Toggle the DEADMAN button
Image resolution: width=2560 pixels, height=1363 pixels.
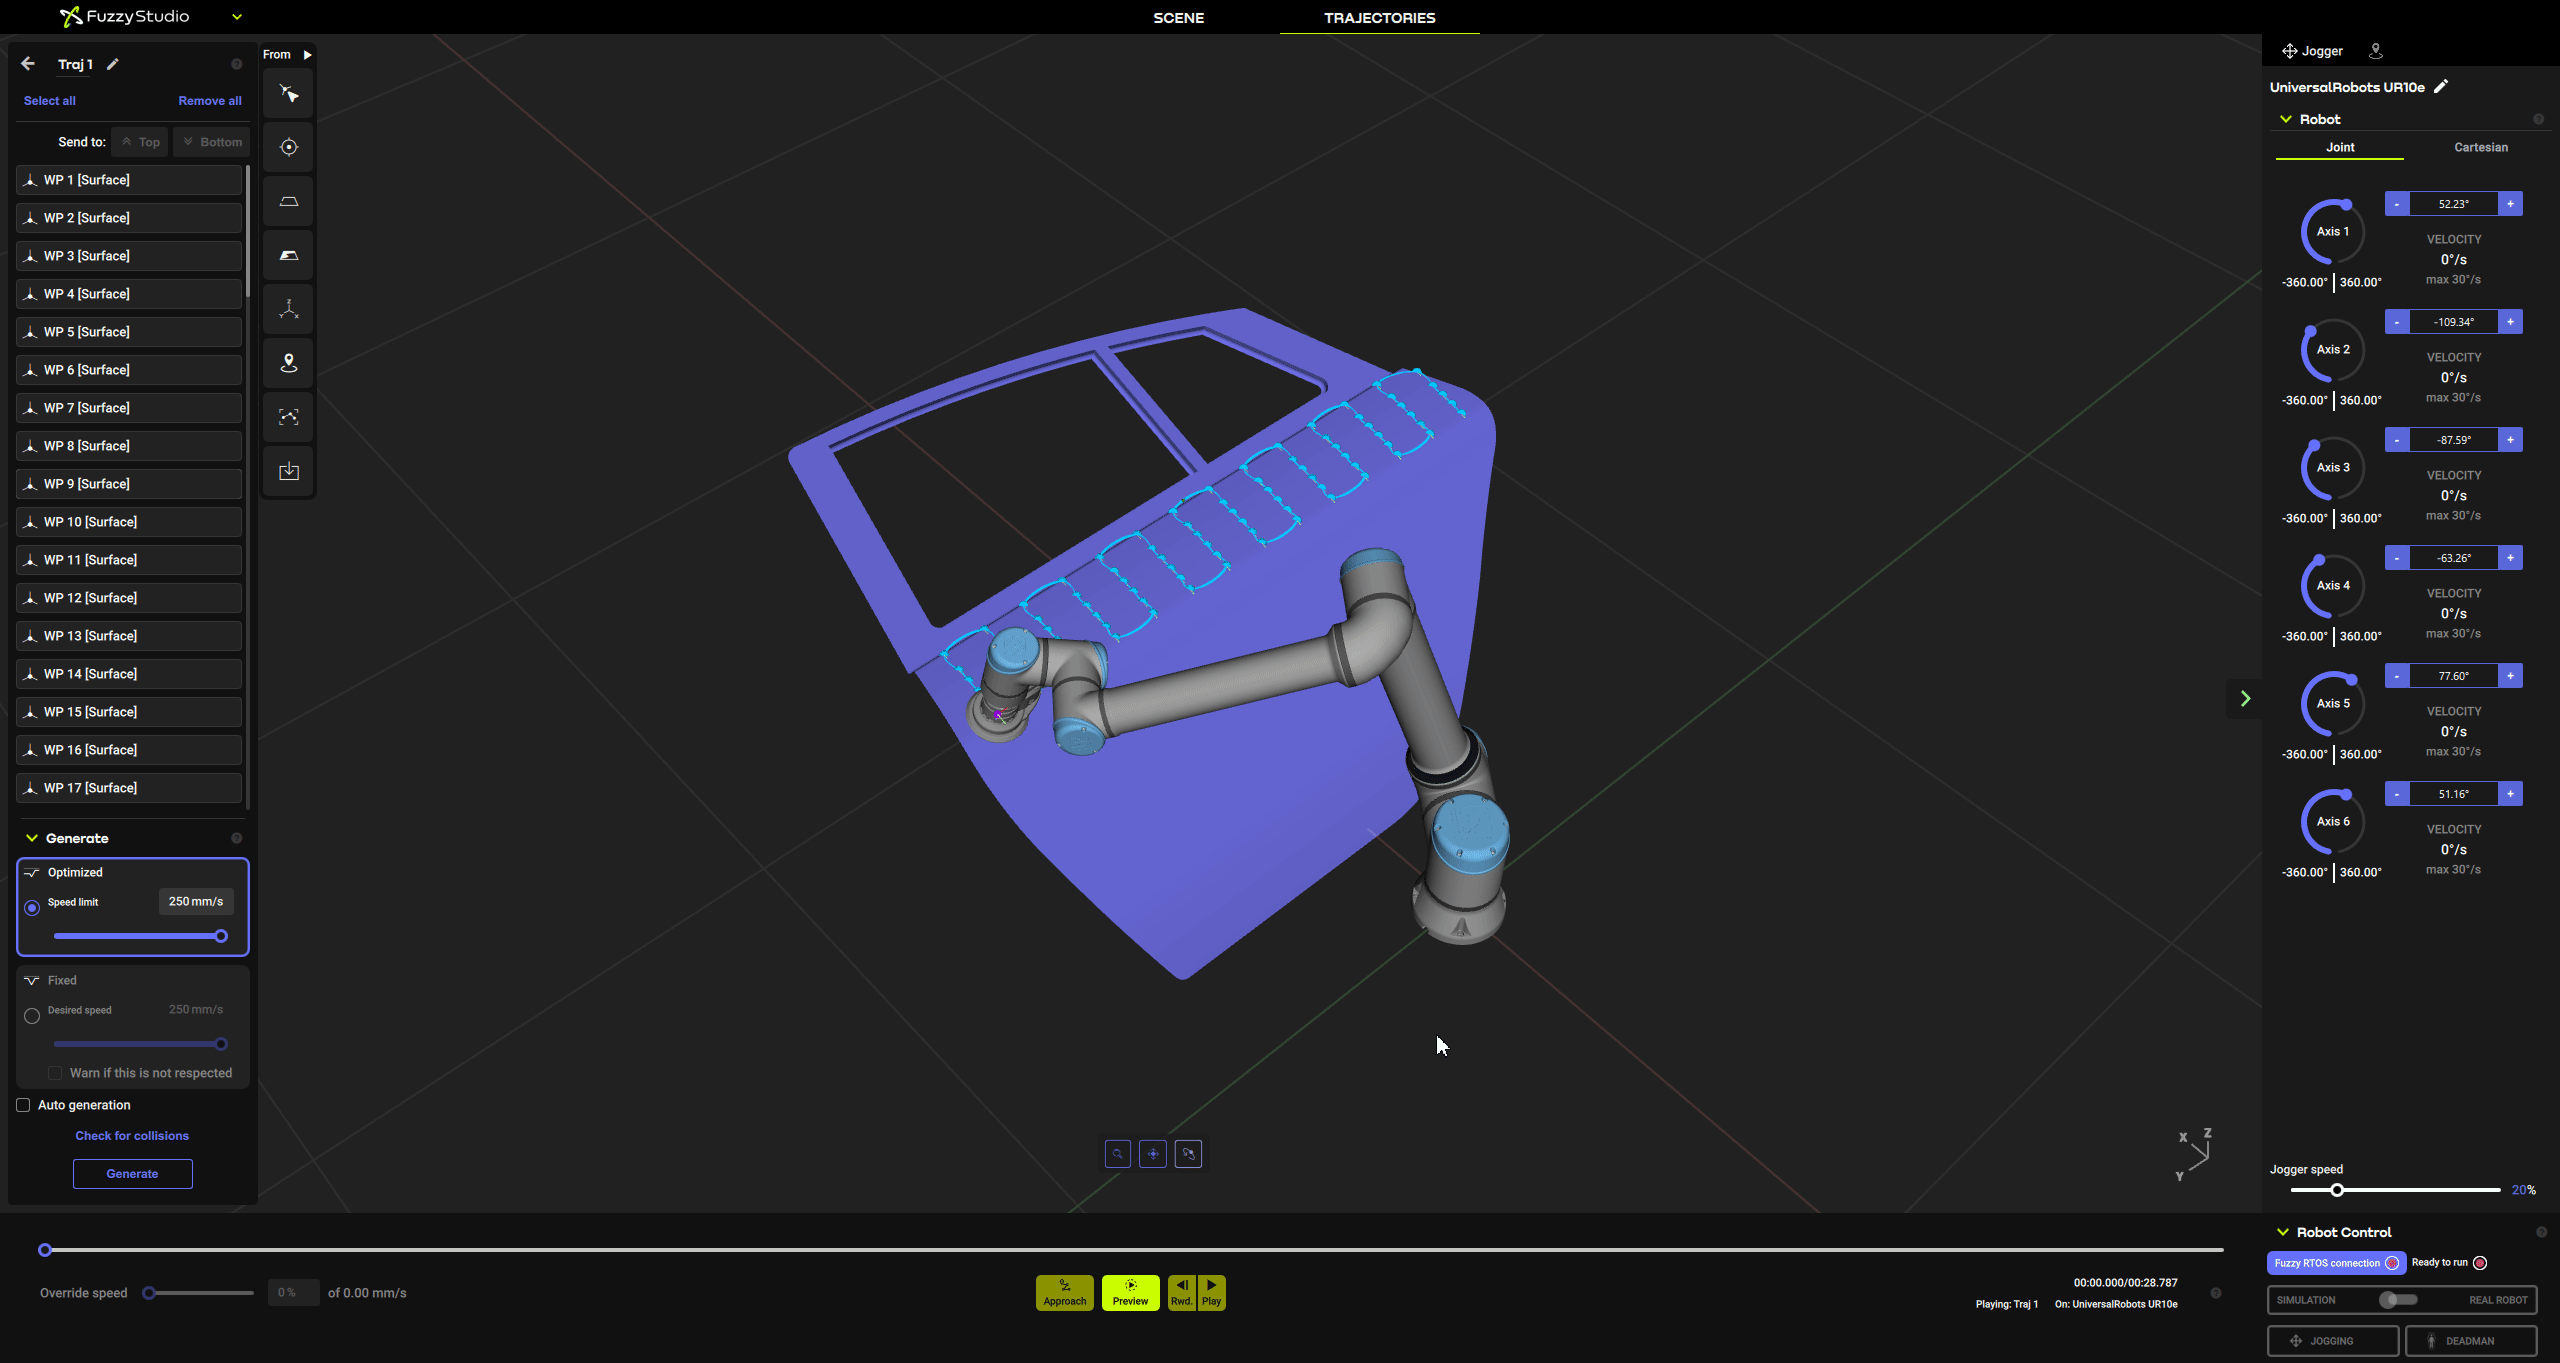click(2471, 1341)
